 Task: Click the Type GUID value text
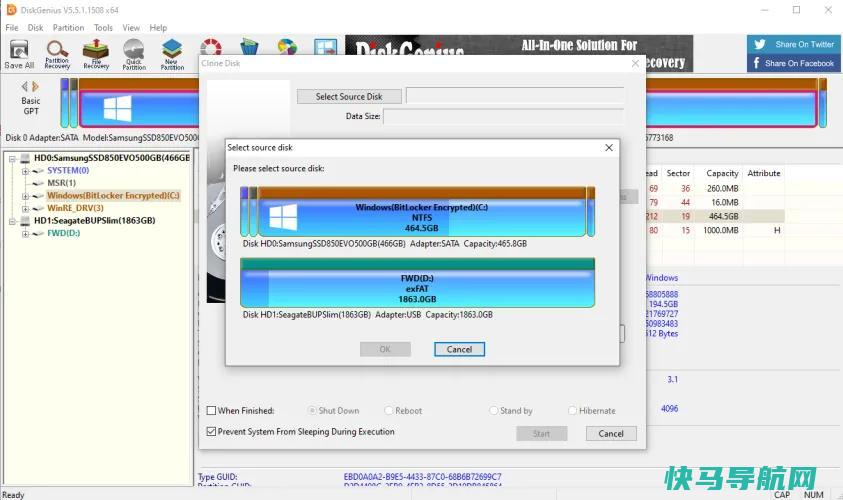click(x=422, y=477)
